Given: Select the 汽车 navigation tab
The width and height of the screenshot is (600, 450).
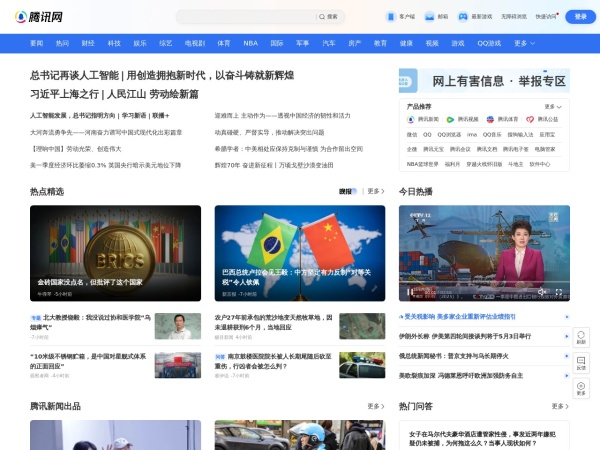Looking at the screenshot, I should point(328,43).
